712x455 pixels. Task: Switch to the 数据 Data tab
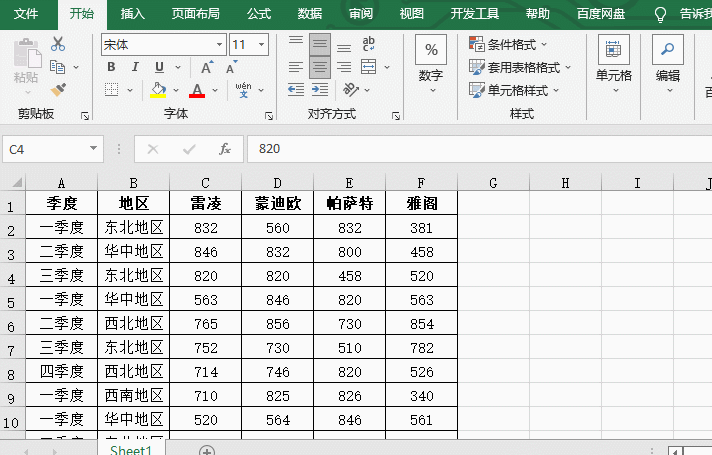tap(310, 14)
